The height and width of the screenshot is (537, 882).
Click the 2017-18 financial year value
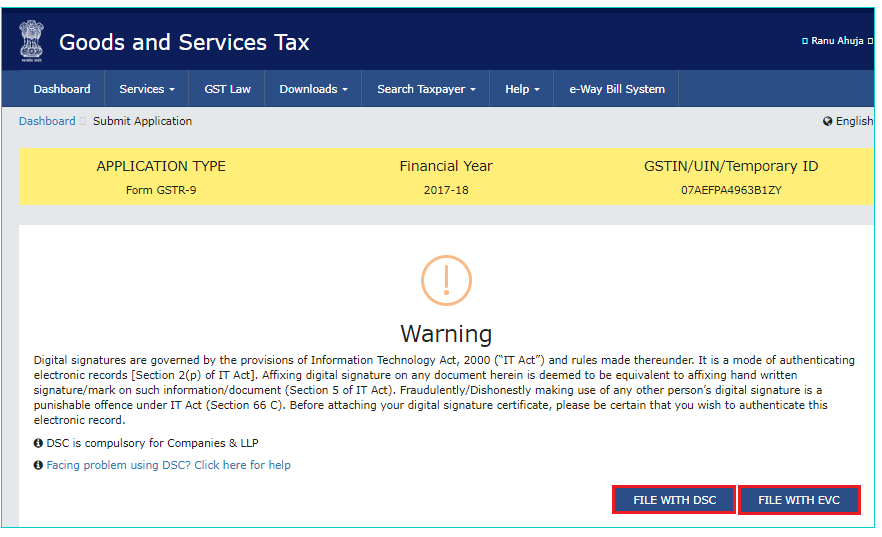446,190
